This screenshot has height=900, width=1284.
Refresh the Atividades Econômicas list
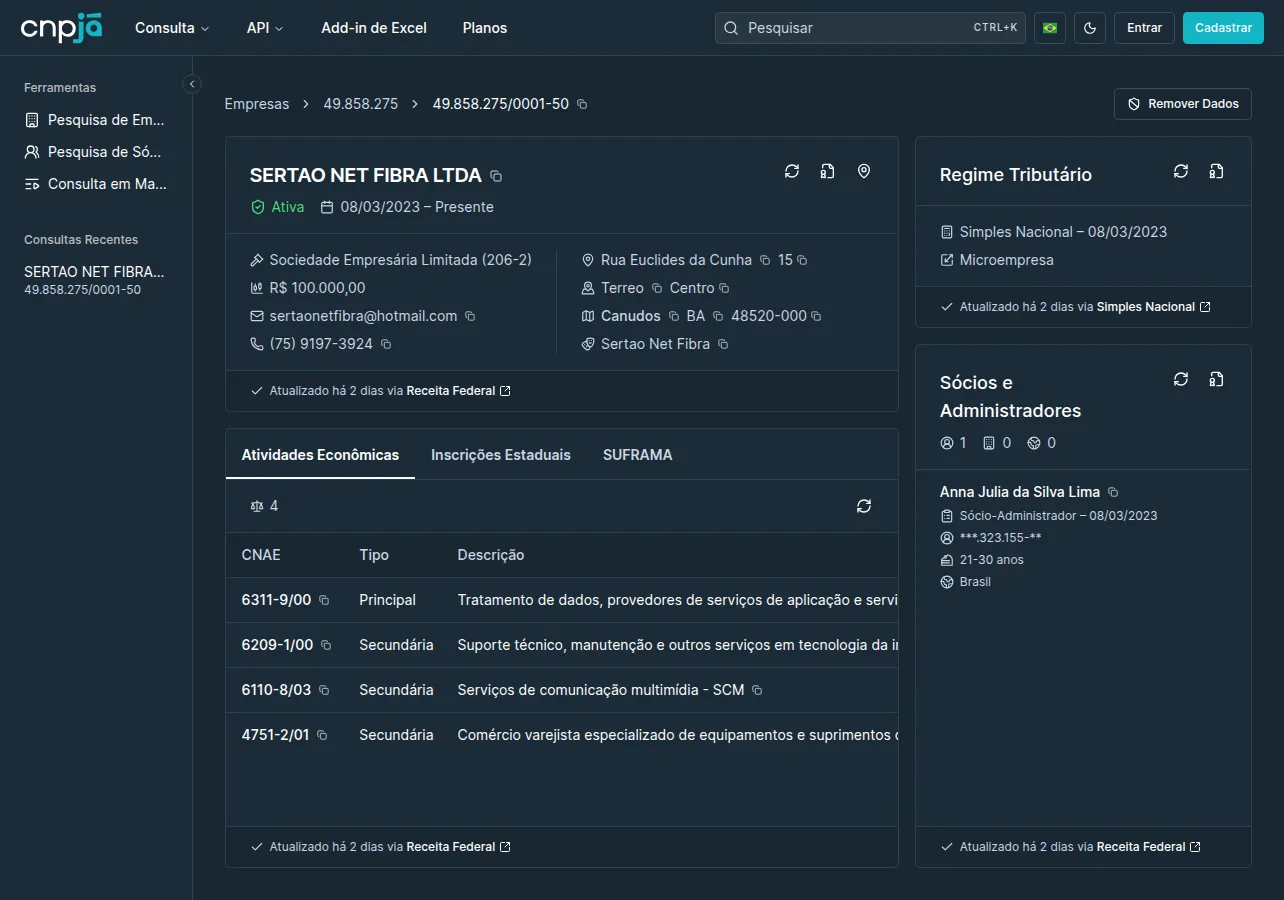(x=864, y=506)
